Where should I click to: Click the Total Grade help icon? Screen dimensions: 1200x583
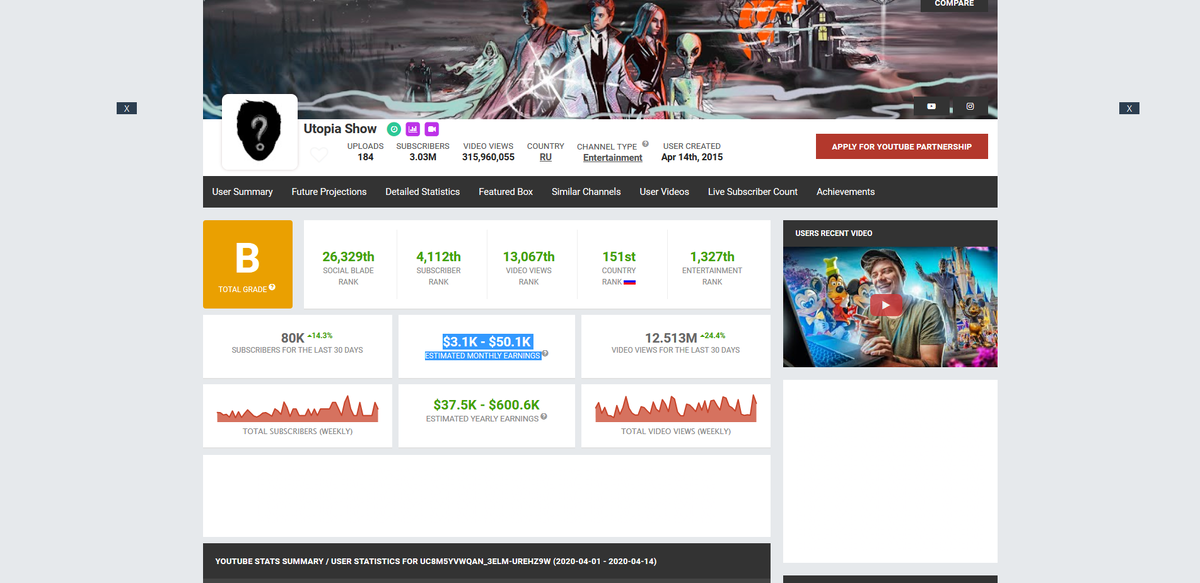click(272, 288)
